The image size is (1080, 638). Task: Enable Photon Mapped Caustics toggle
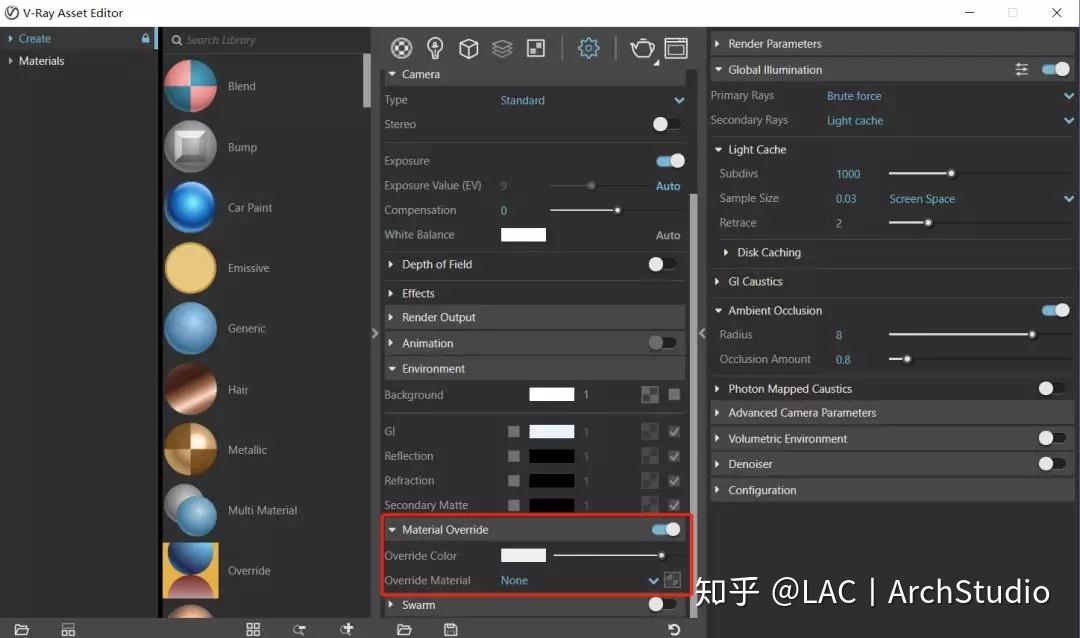(1052, 389)
